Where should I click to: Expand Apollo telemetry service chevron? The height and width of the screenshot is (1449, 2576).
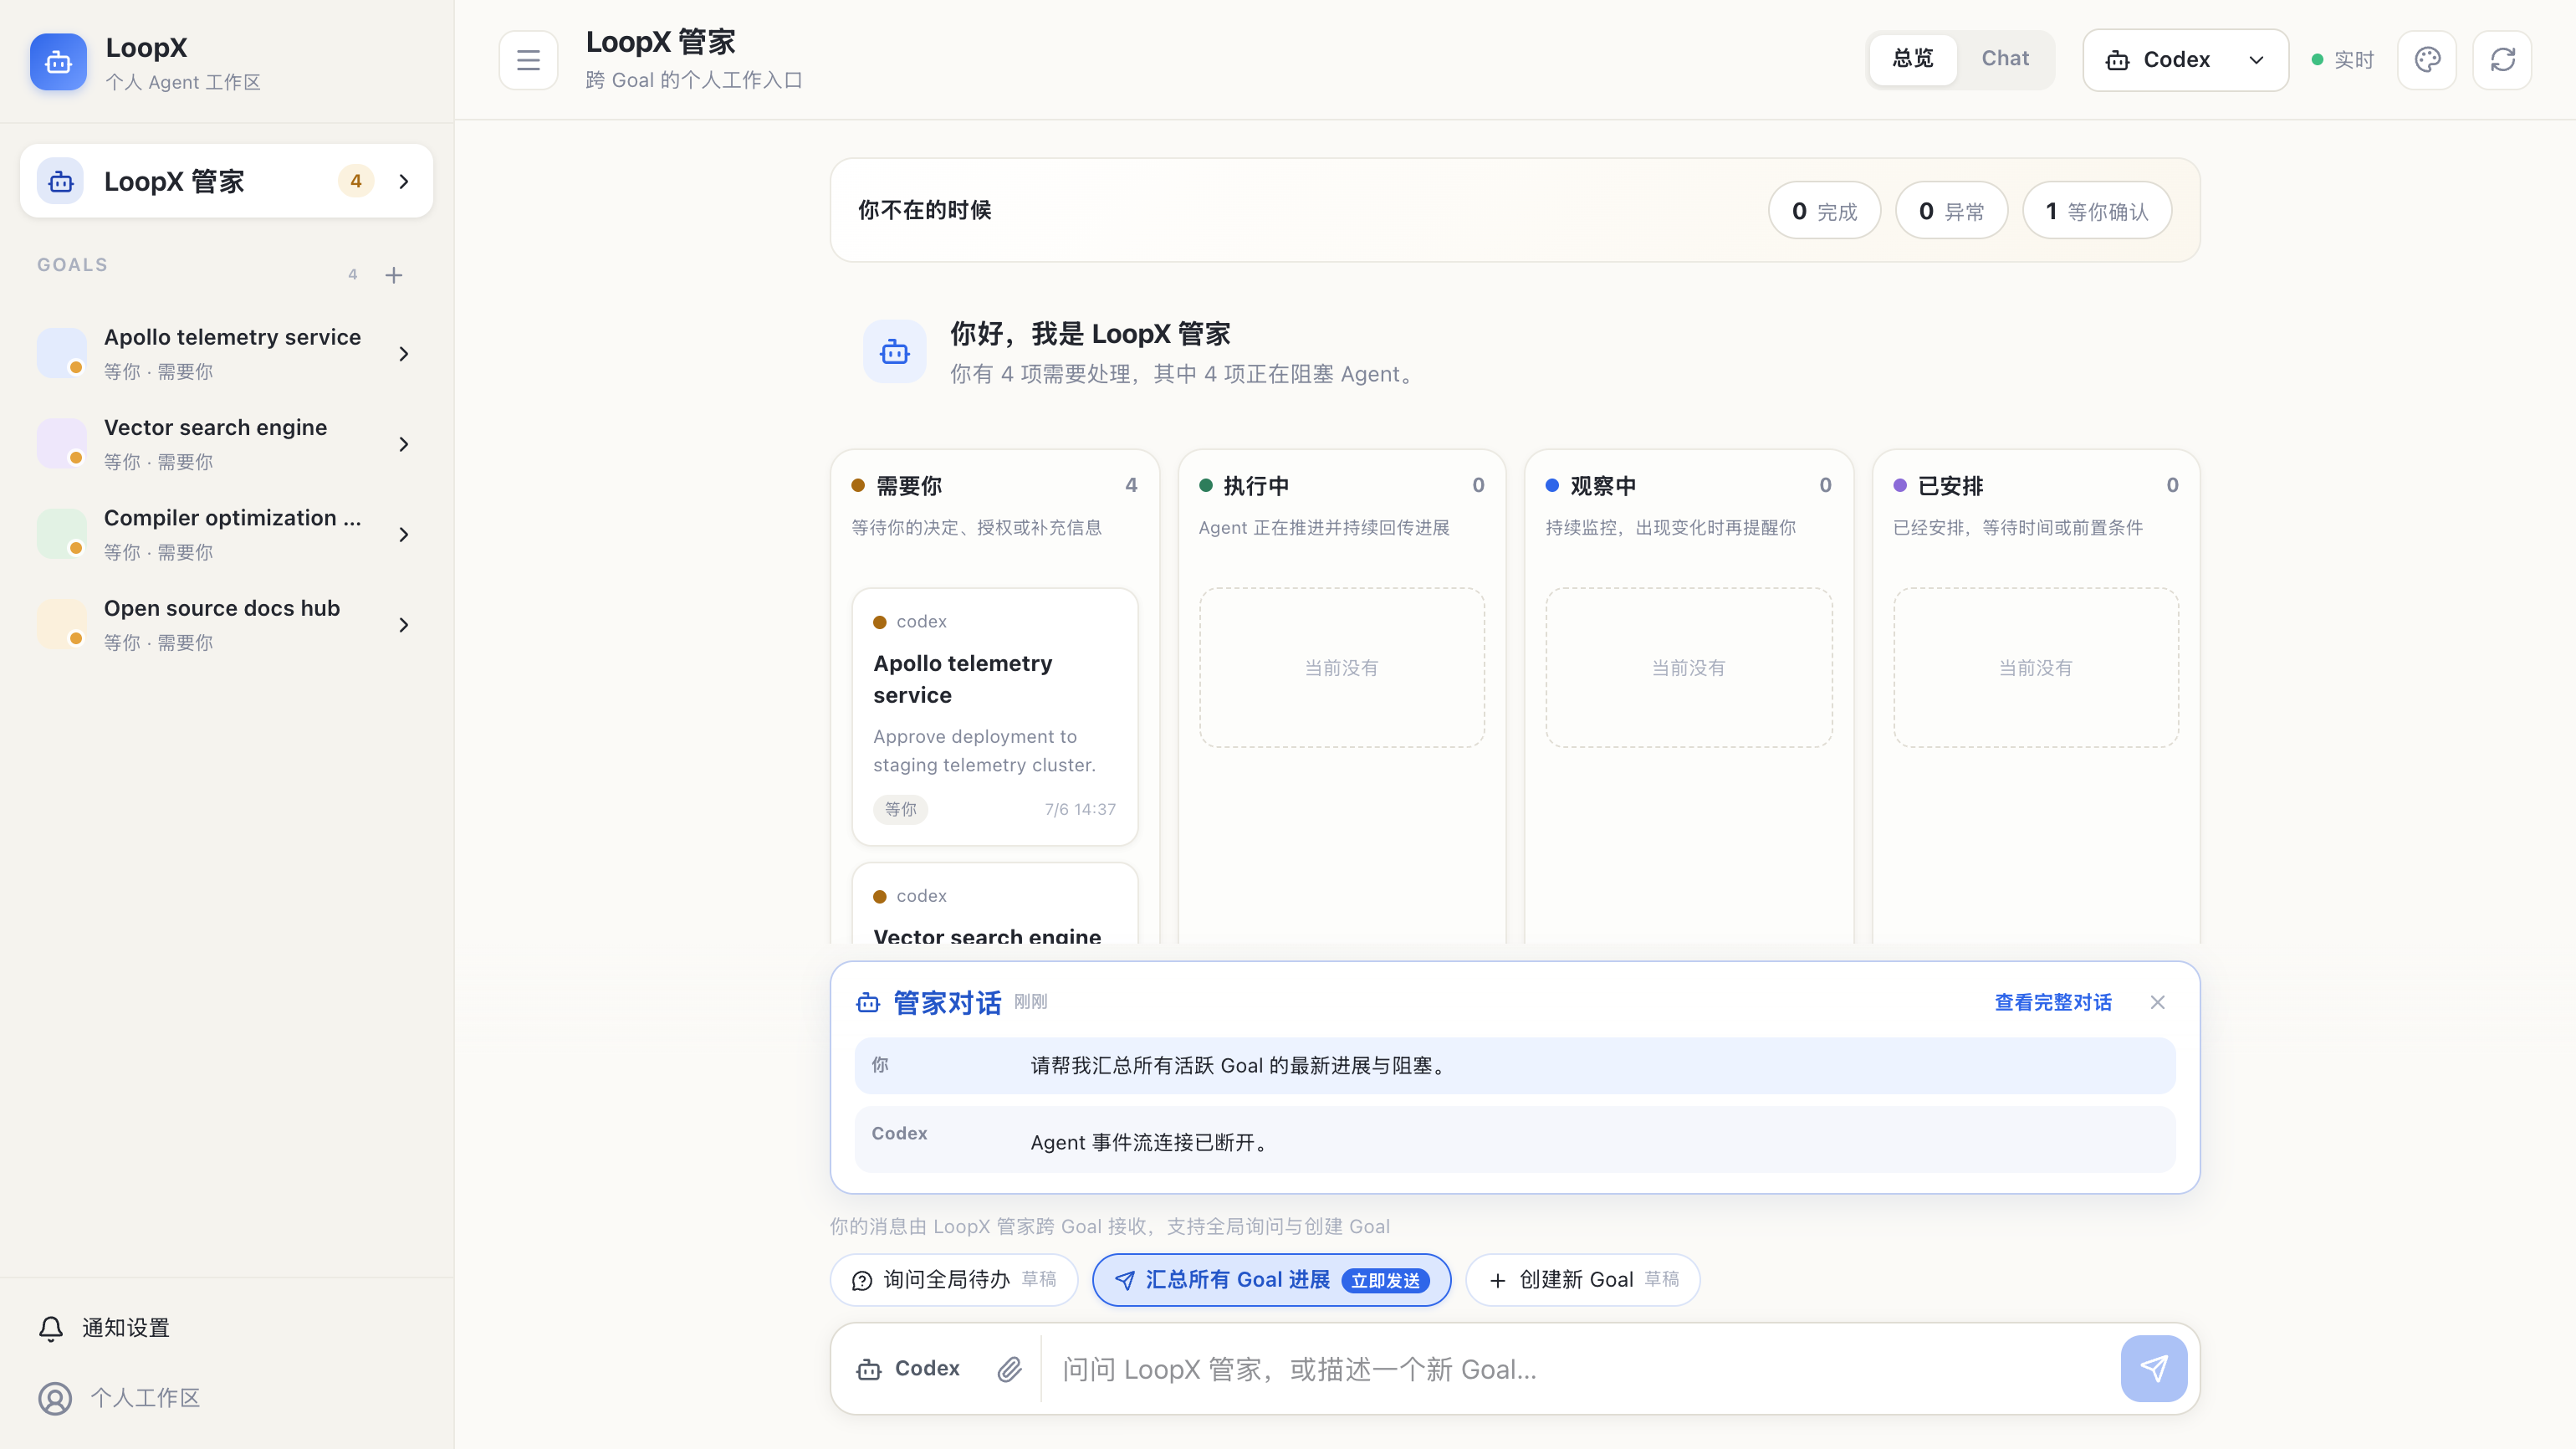404,353
